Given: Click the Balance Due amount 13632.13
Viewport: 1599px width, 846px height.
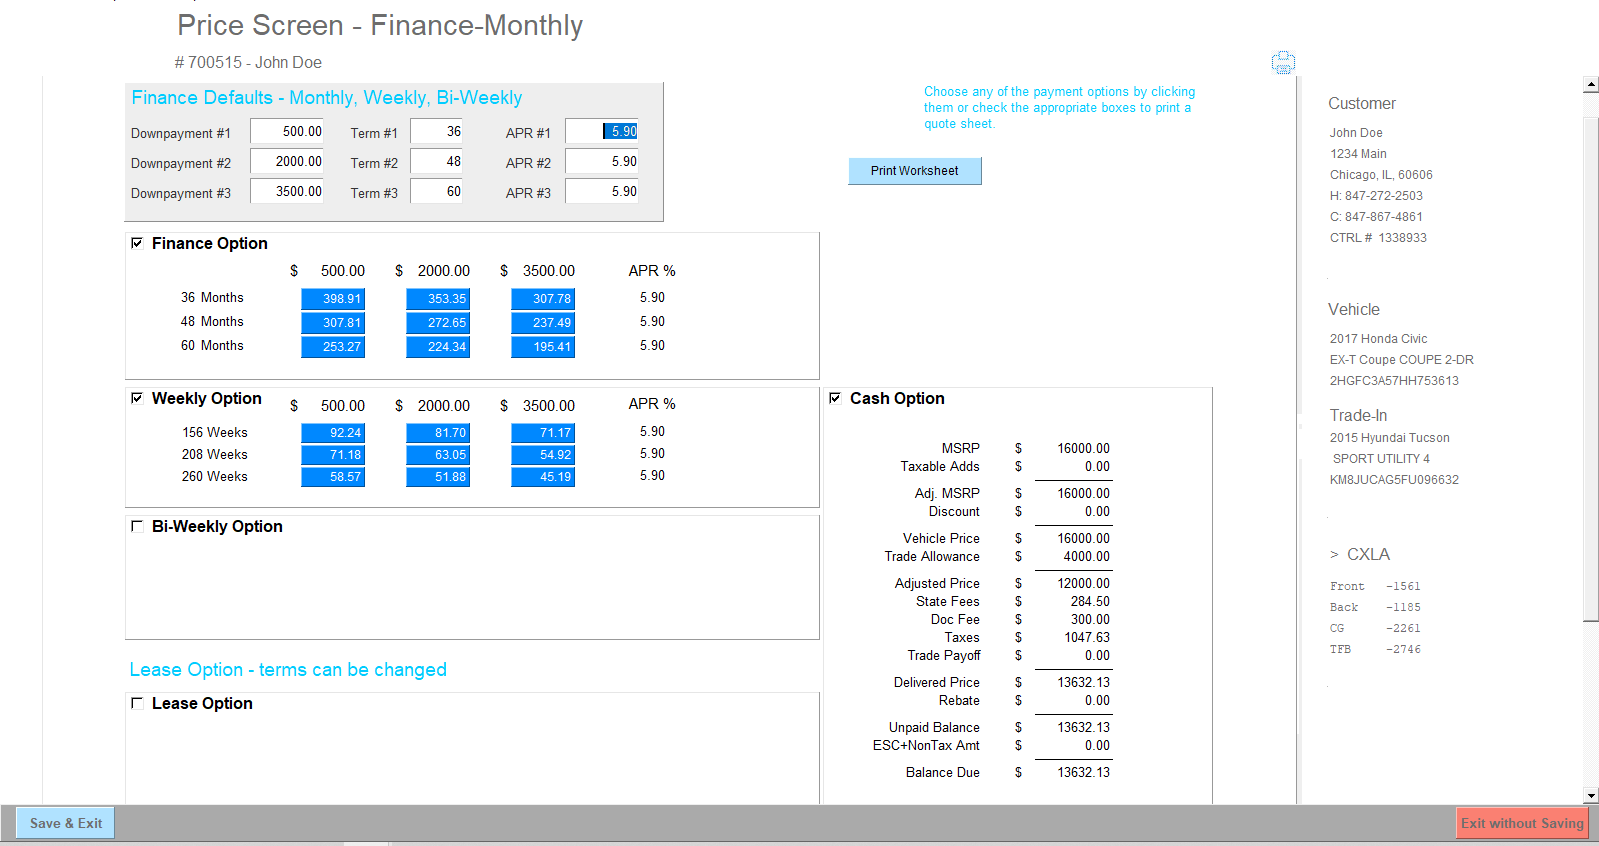Looking at the screenshot, I should click(x=1084, y=772).
